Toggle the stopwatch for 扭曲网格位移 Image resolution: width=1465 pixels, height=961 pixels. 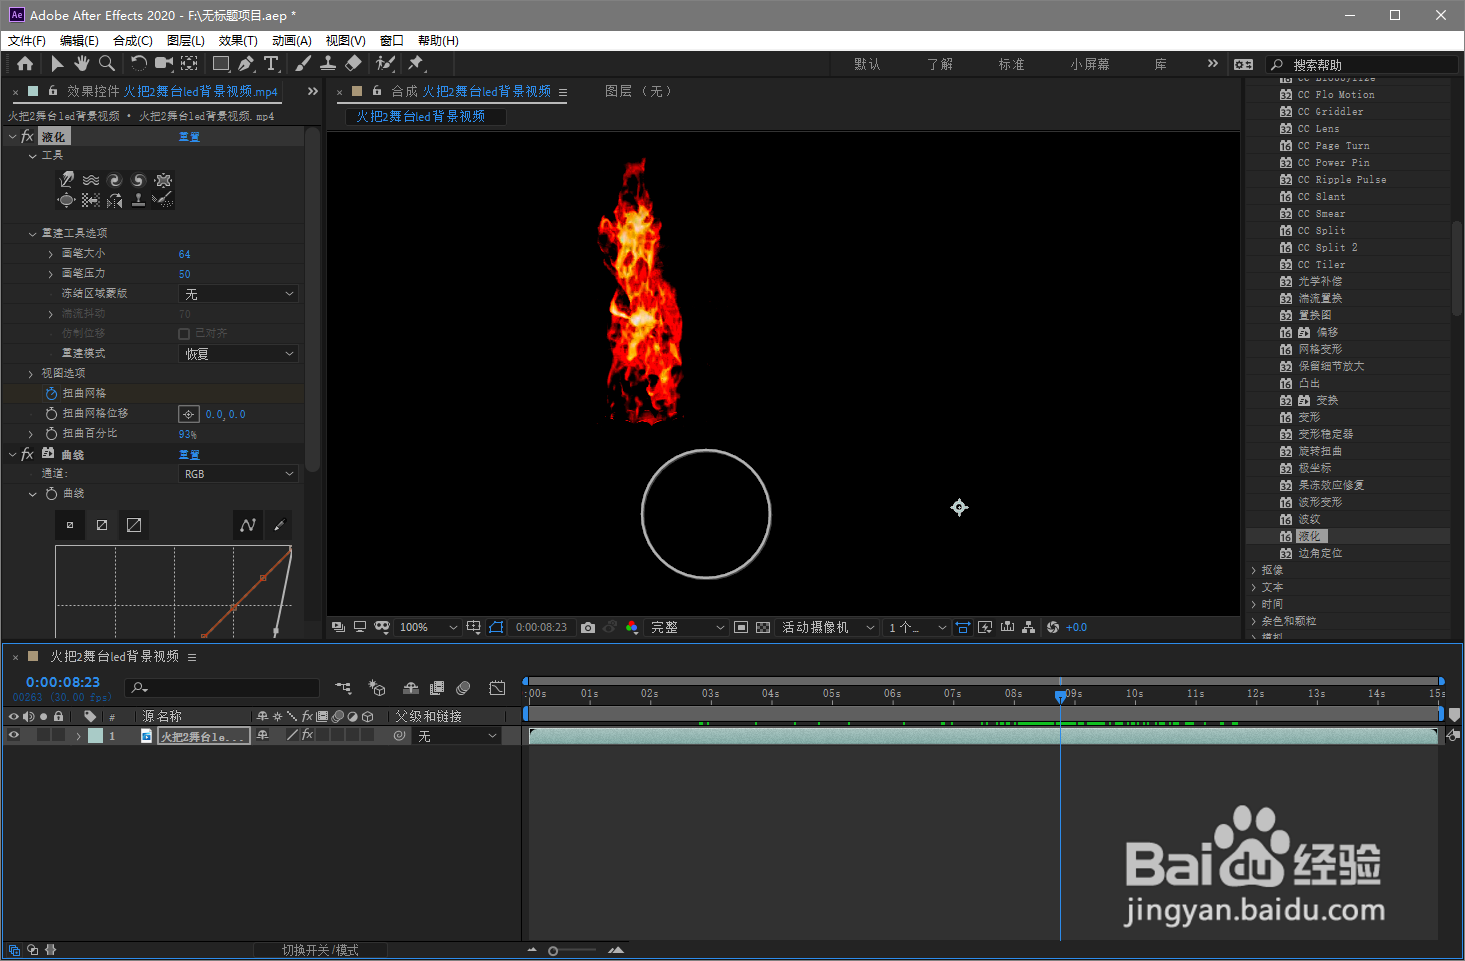point(51,413)
